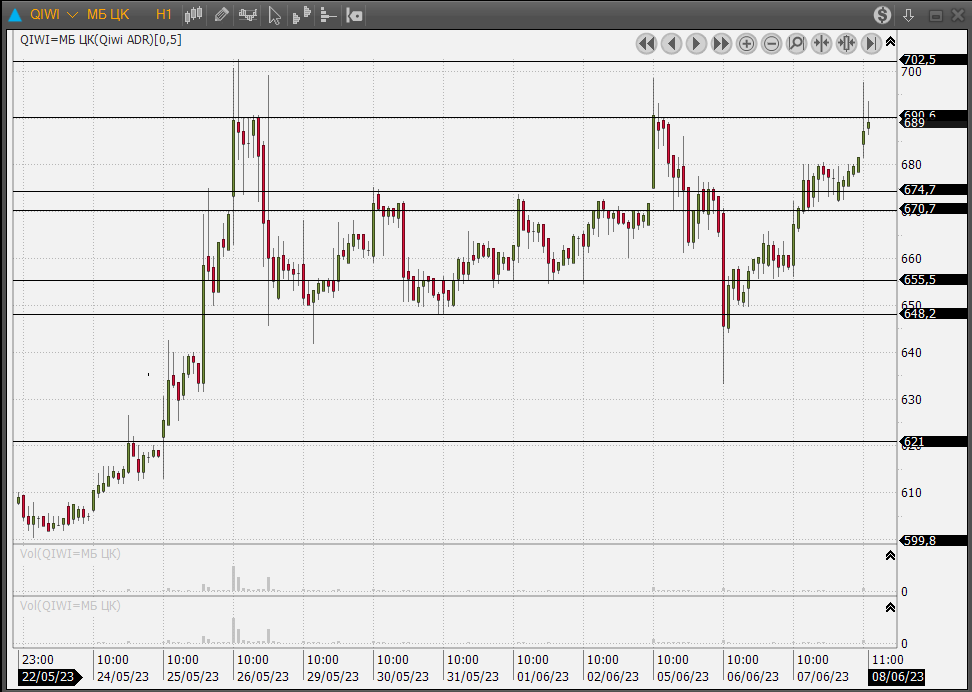The image size is (972, 692).
Task: Collapse the chart navigation toolbar
Action: click(889, 43)
